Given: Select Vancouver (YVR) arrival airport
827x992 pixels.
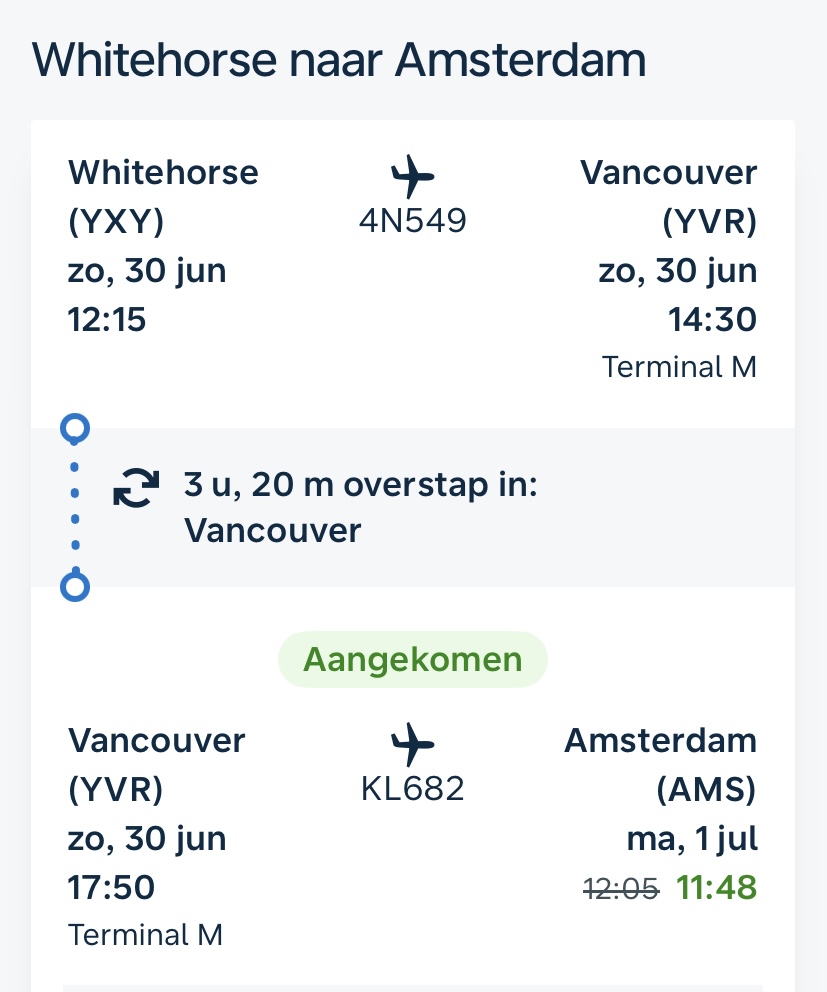Looking at the screenshot, I should (668, 196).
